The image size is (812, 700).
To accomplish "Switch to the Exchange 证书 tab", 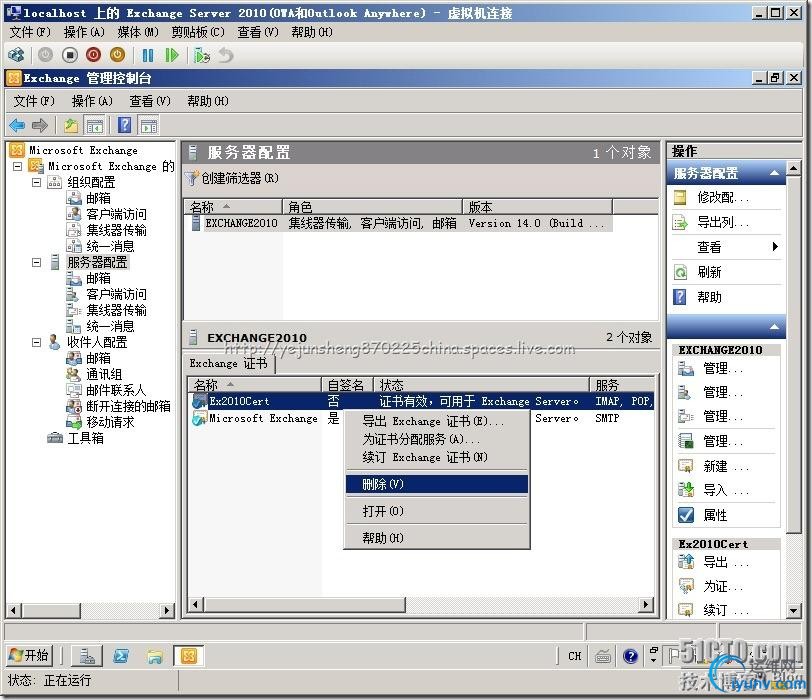I will point(228,363).
